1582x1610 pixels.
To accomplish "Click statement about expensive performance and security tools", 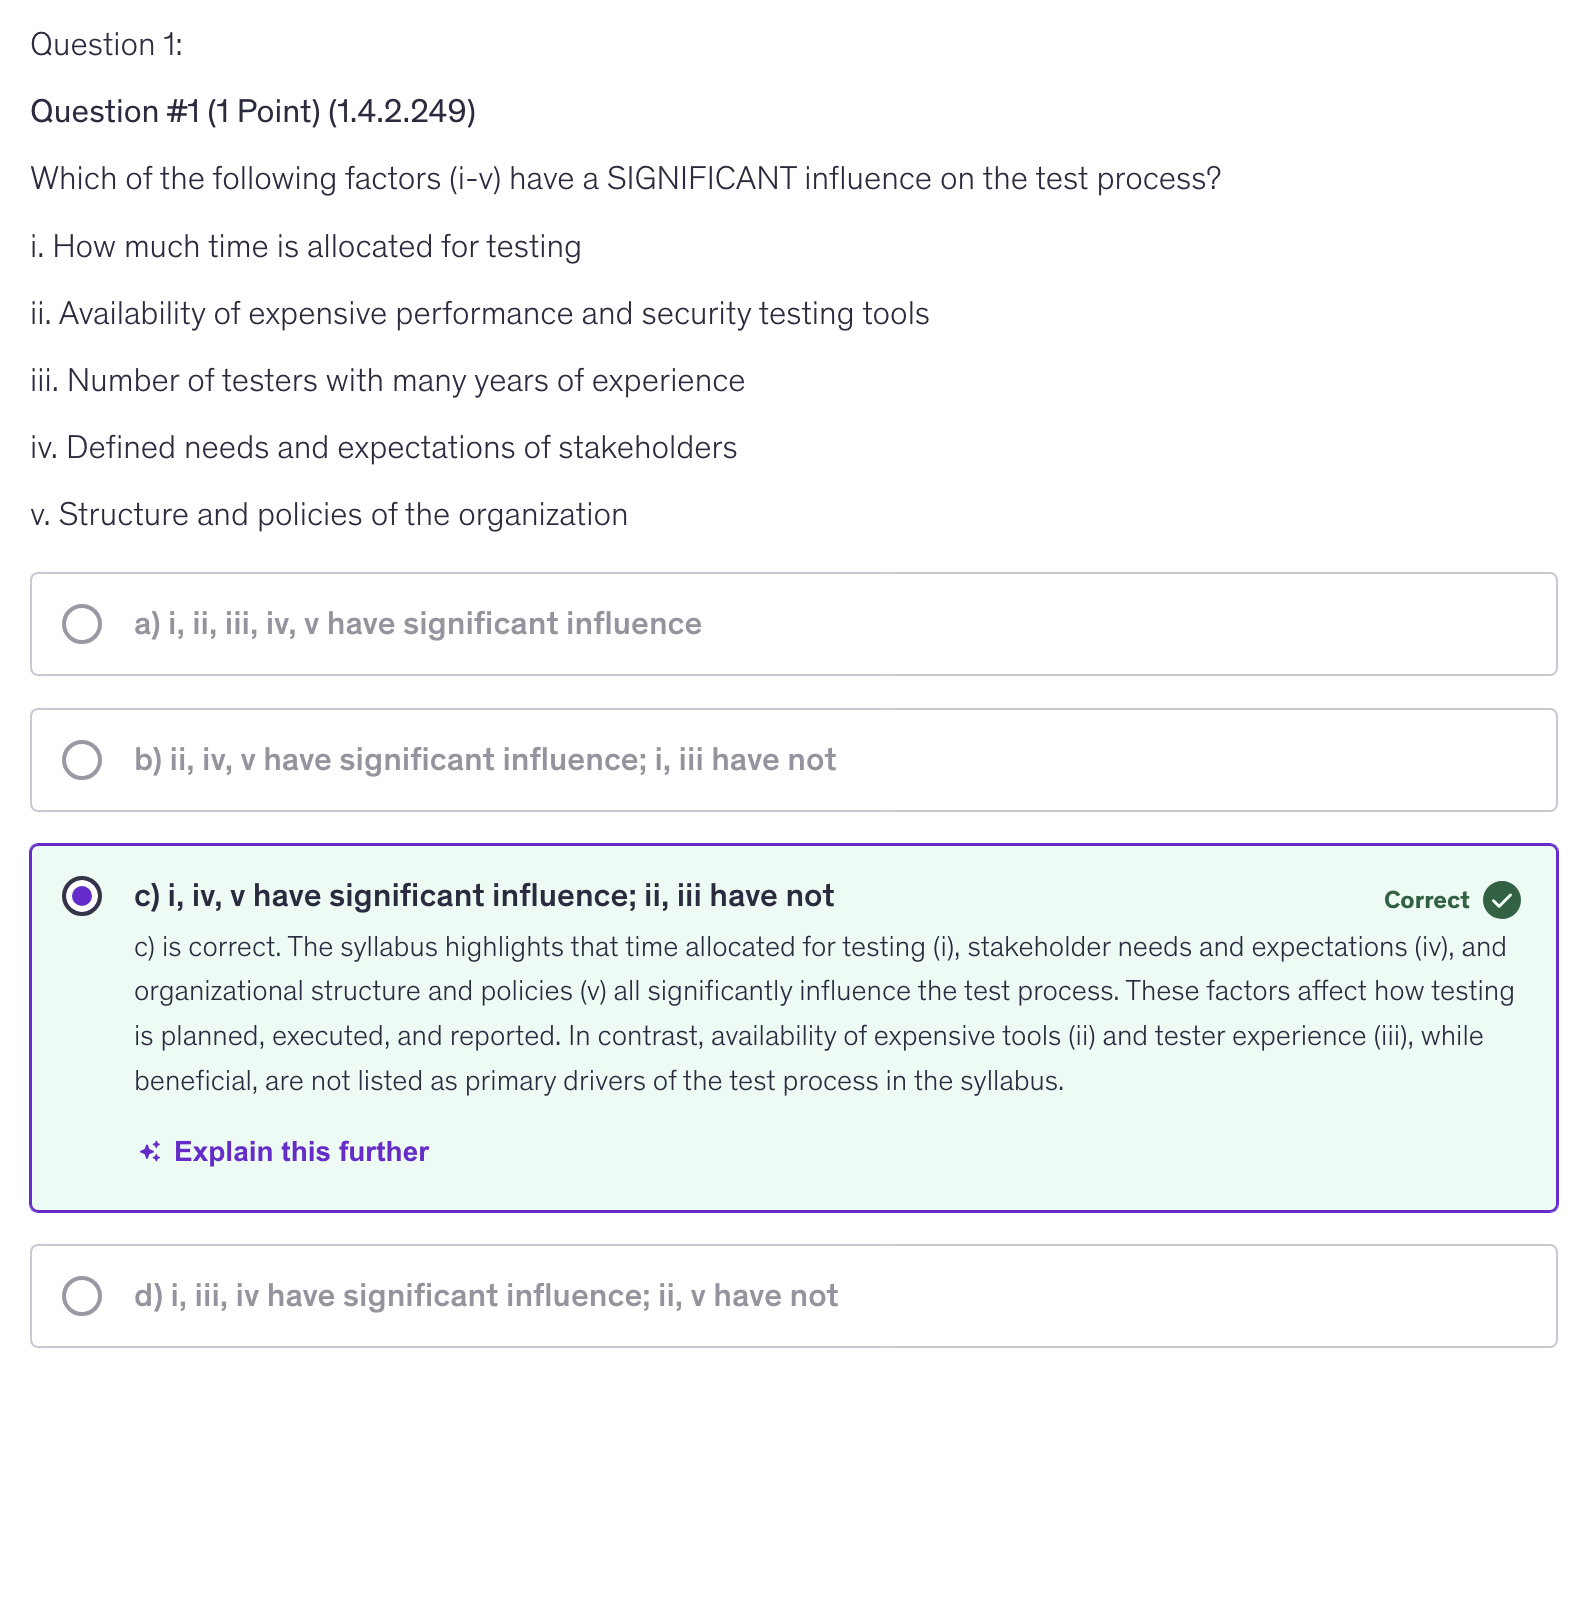I will click(480, 314).
